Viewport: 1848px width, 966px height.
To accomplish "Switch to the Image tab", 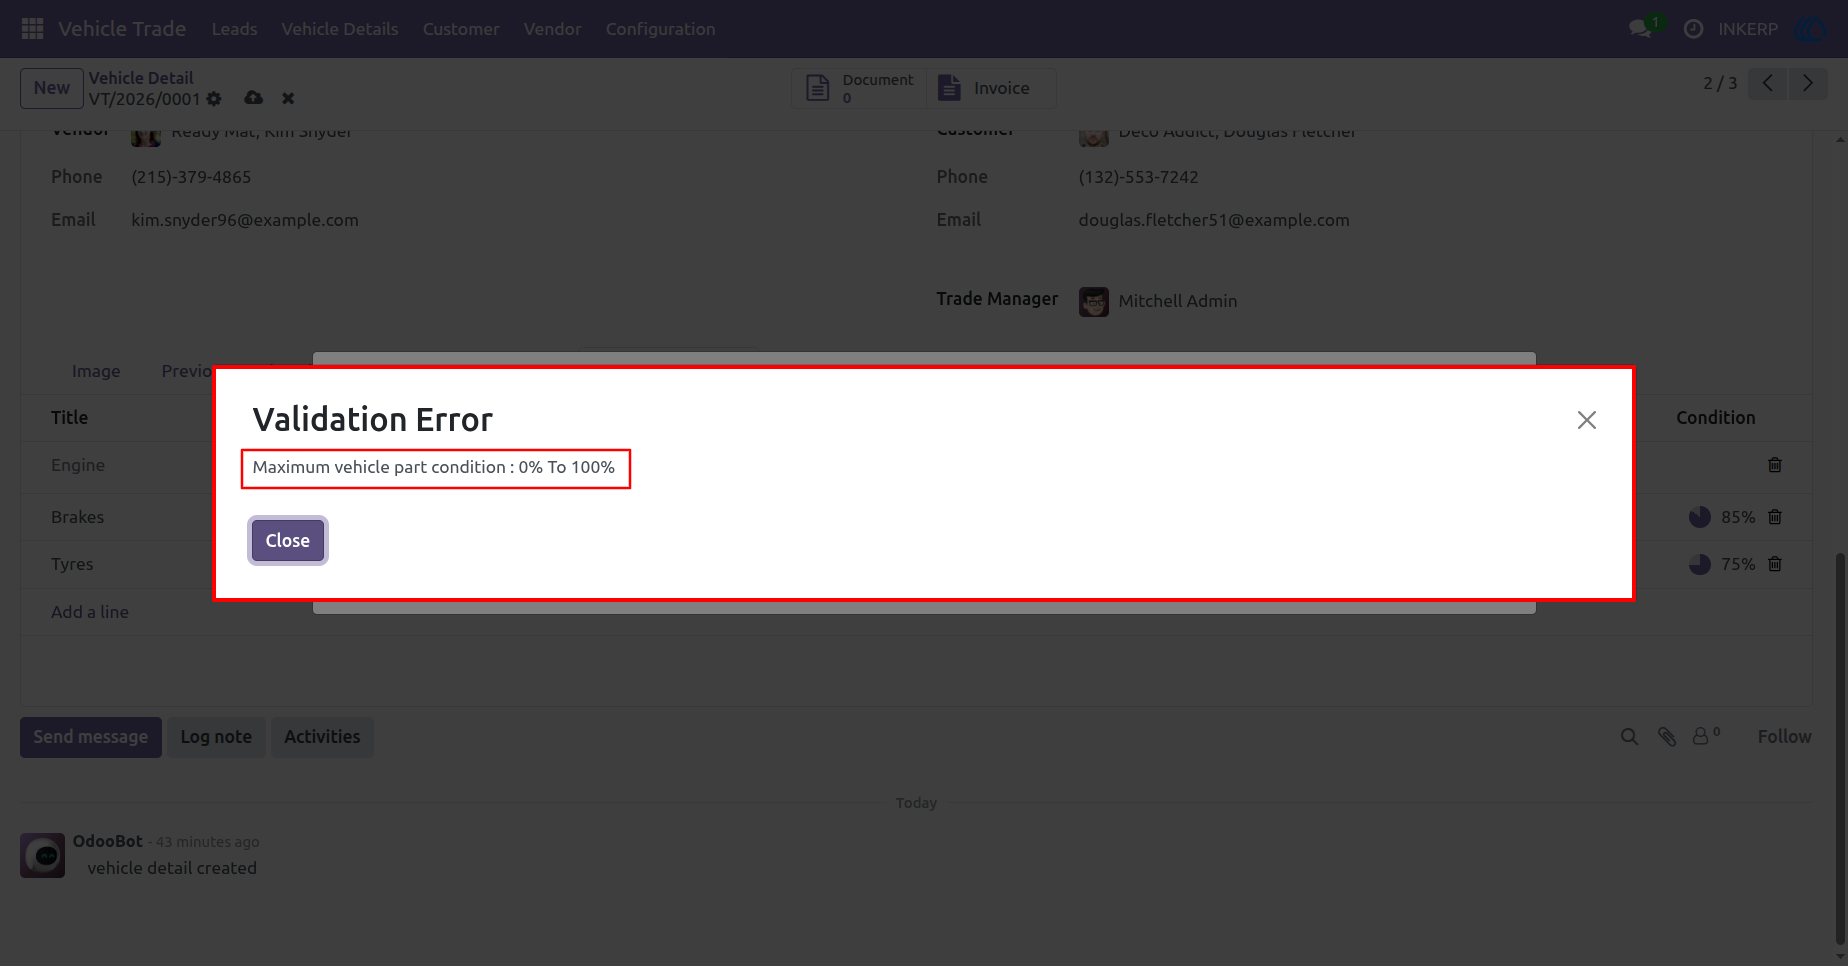I will [x=96, y=371].
